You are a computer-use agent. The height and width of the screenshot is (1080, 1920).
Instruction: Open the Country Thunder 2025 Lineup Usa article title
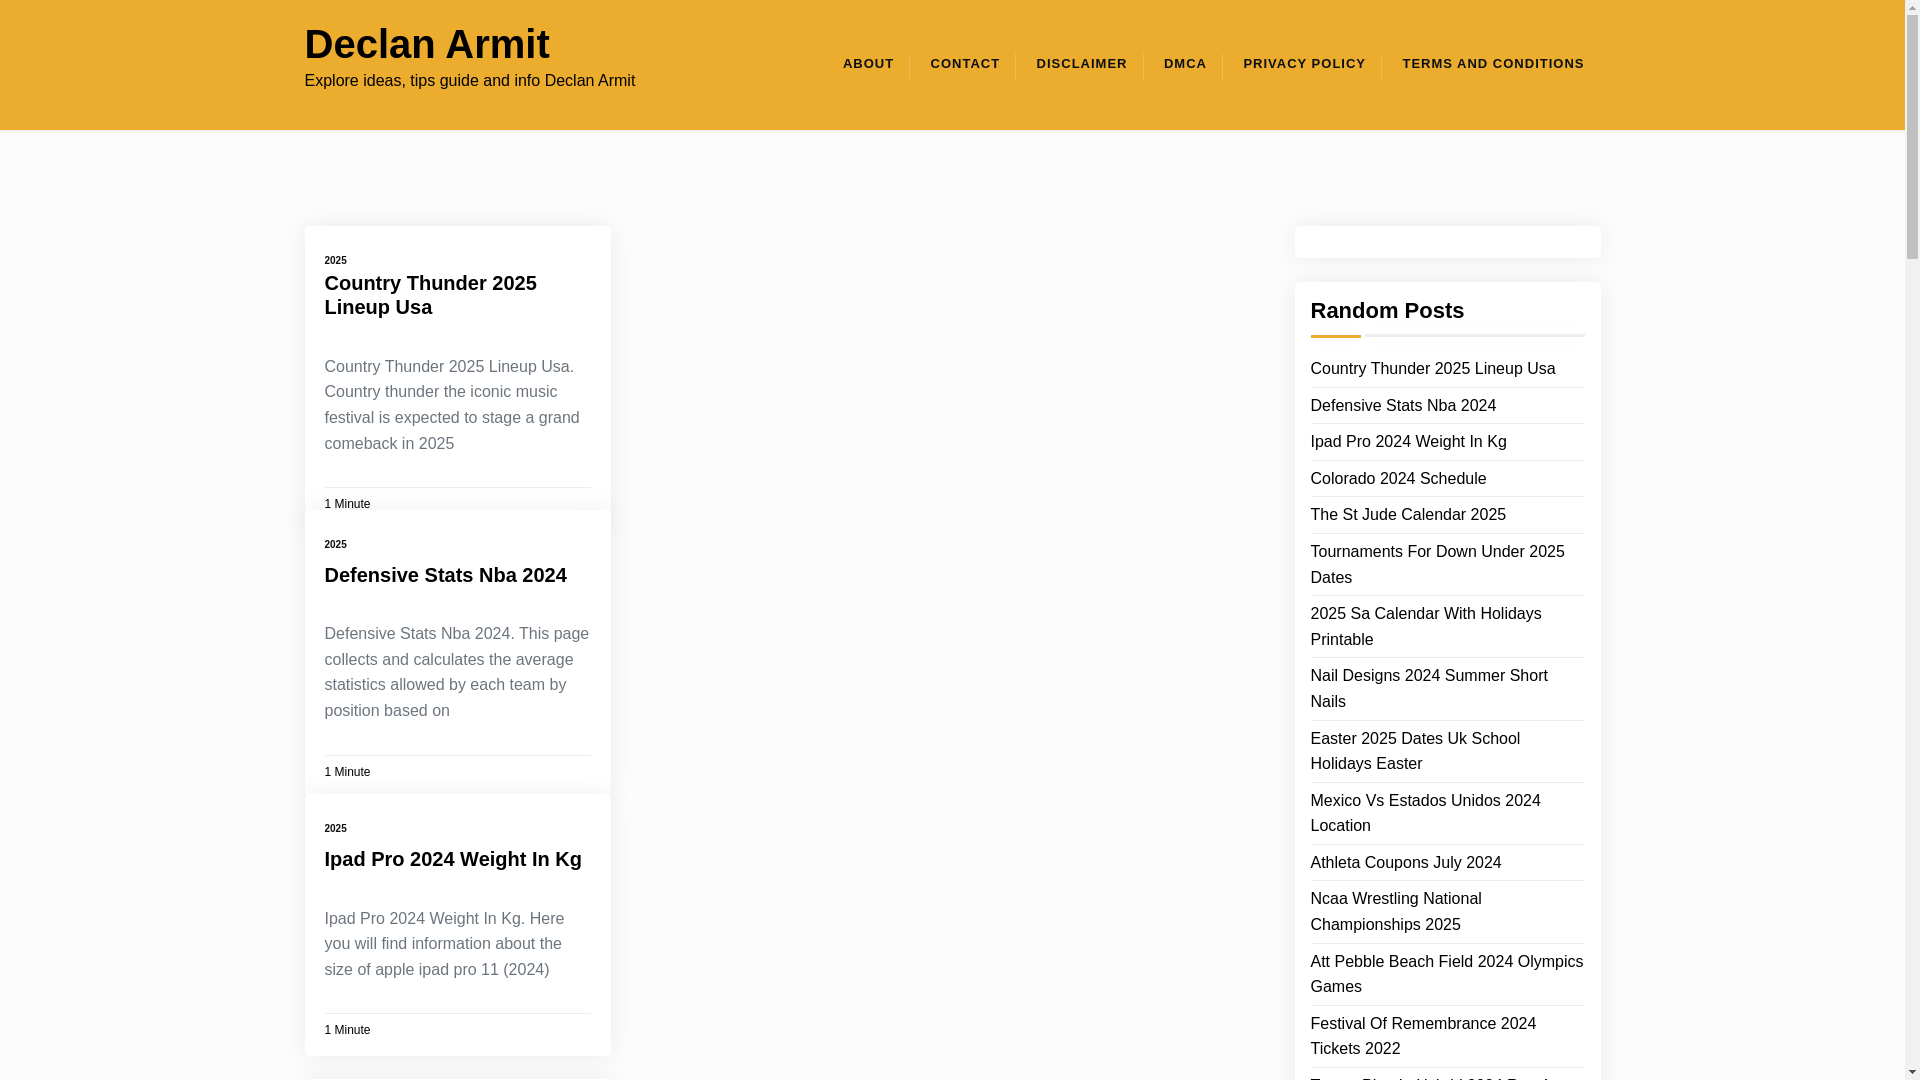click(x=430, y=295)
